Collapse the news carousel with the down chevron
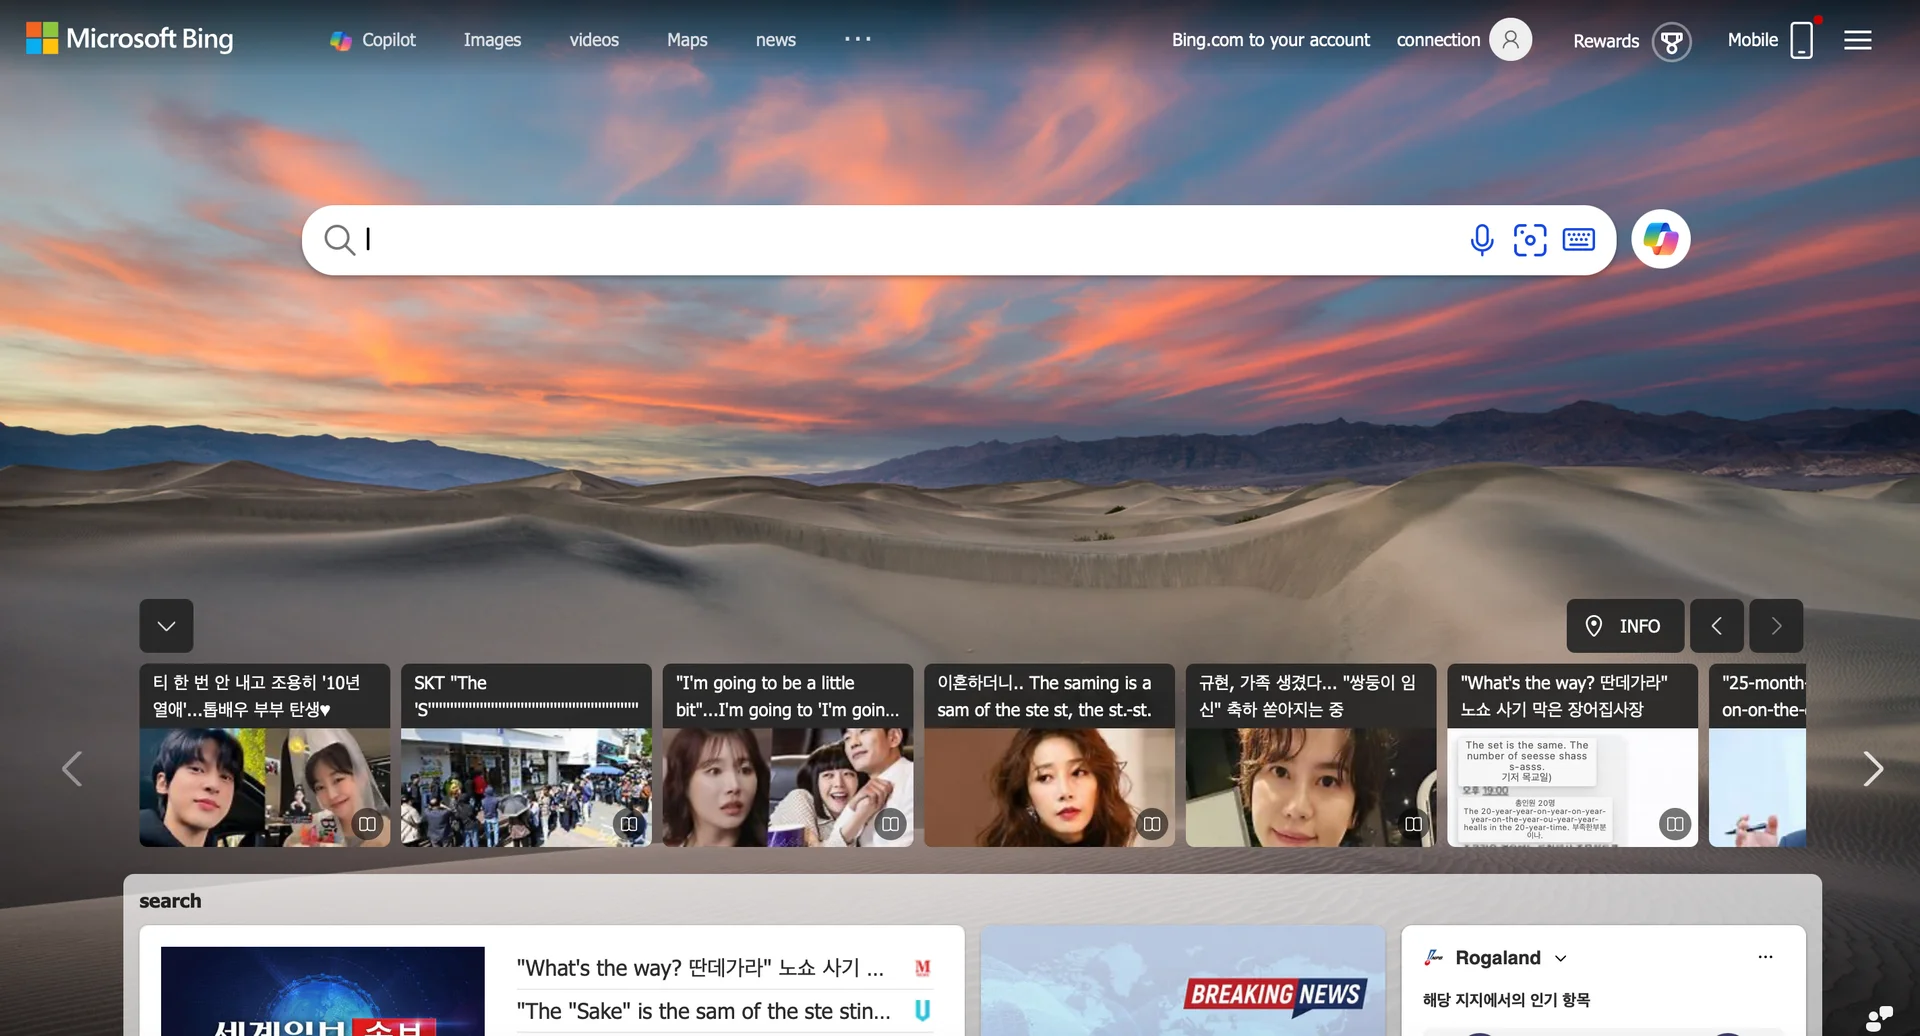 point(166,625)
